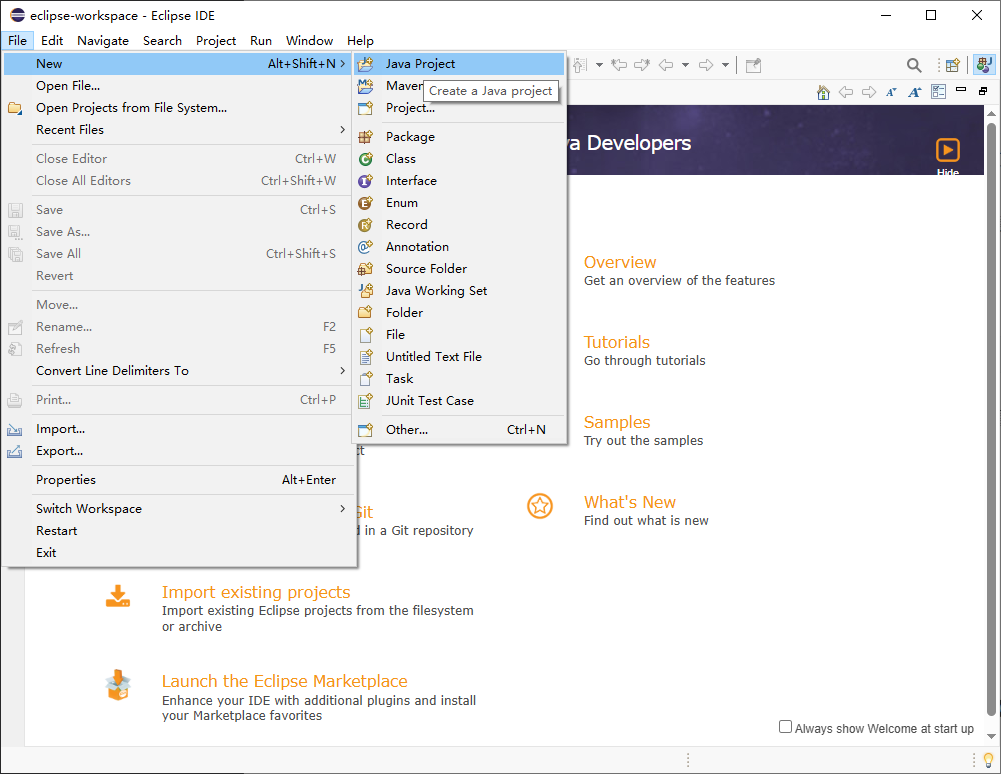
Task: Click the Pin Editor toolbar icon
Action: click(x=753, y=65)
